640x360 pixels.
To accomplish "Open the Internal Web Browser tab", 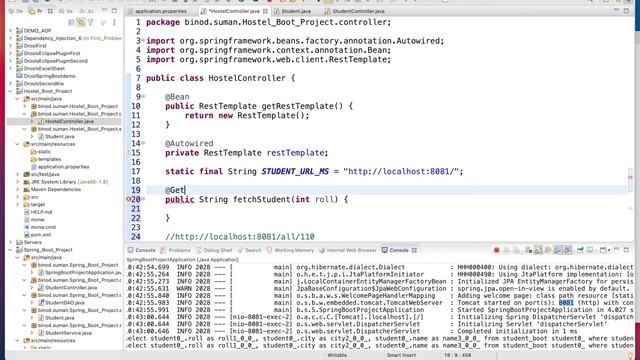I will click(x=347, y=250).
